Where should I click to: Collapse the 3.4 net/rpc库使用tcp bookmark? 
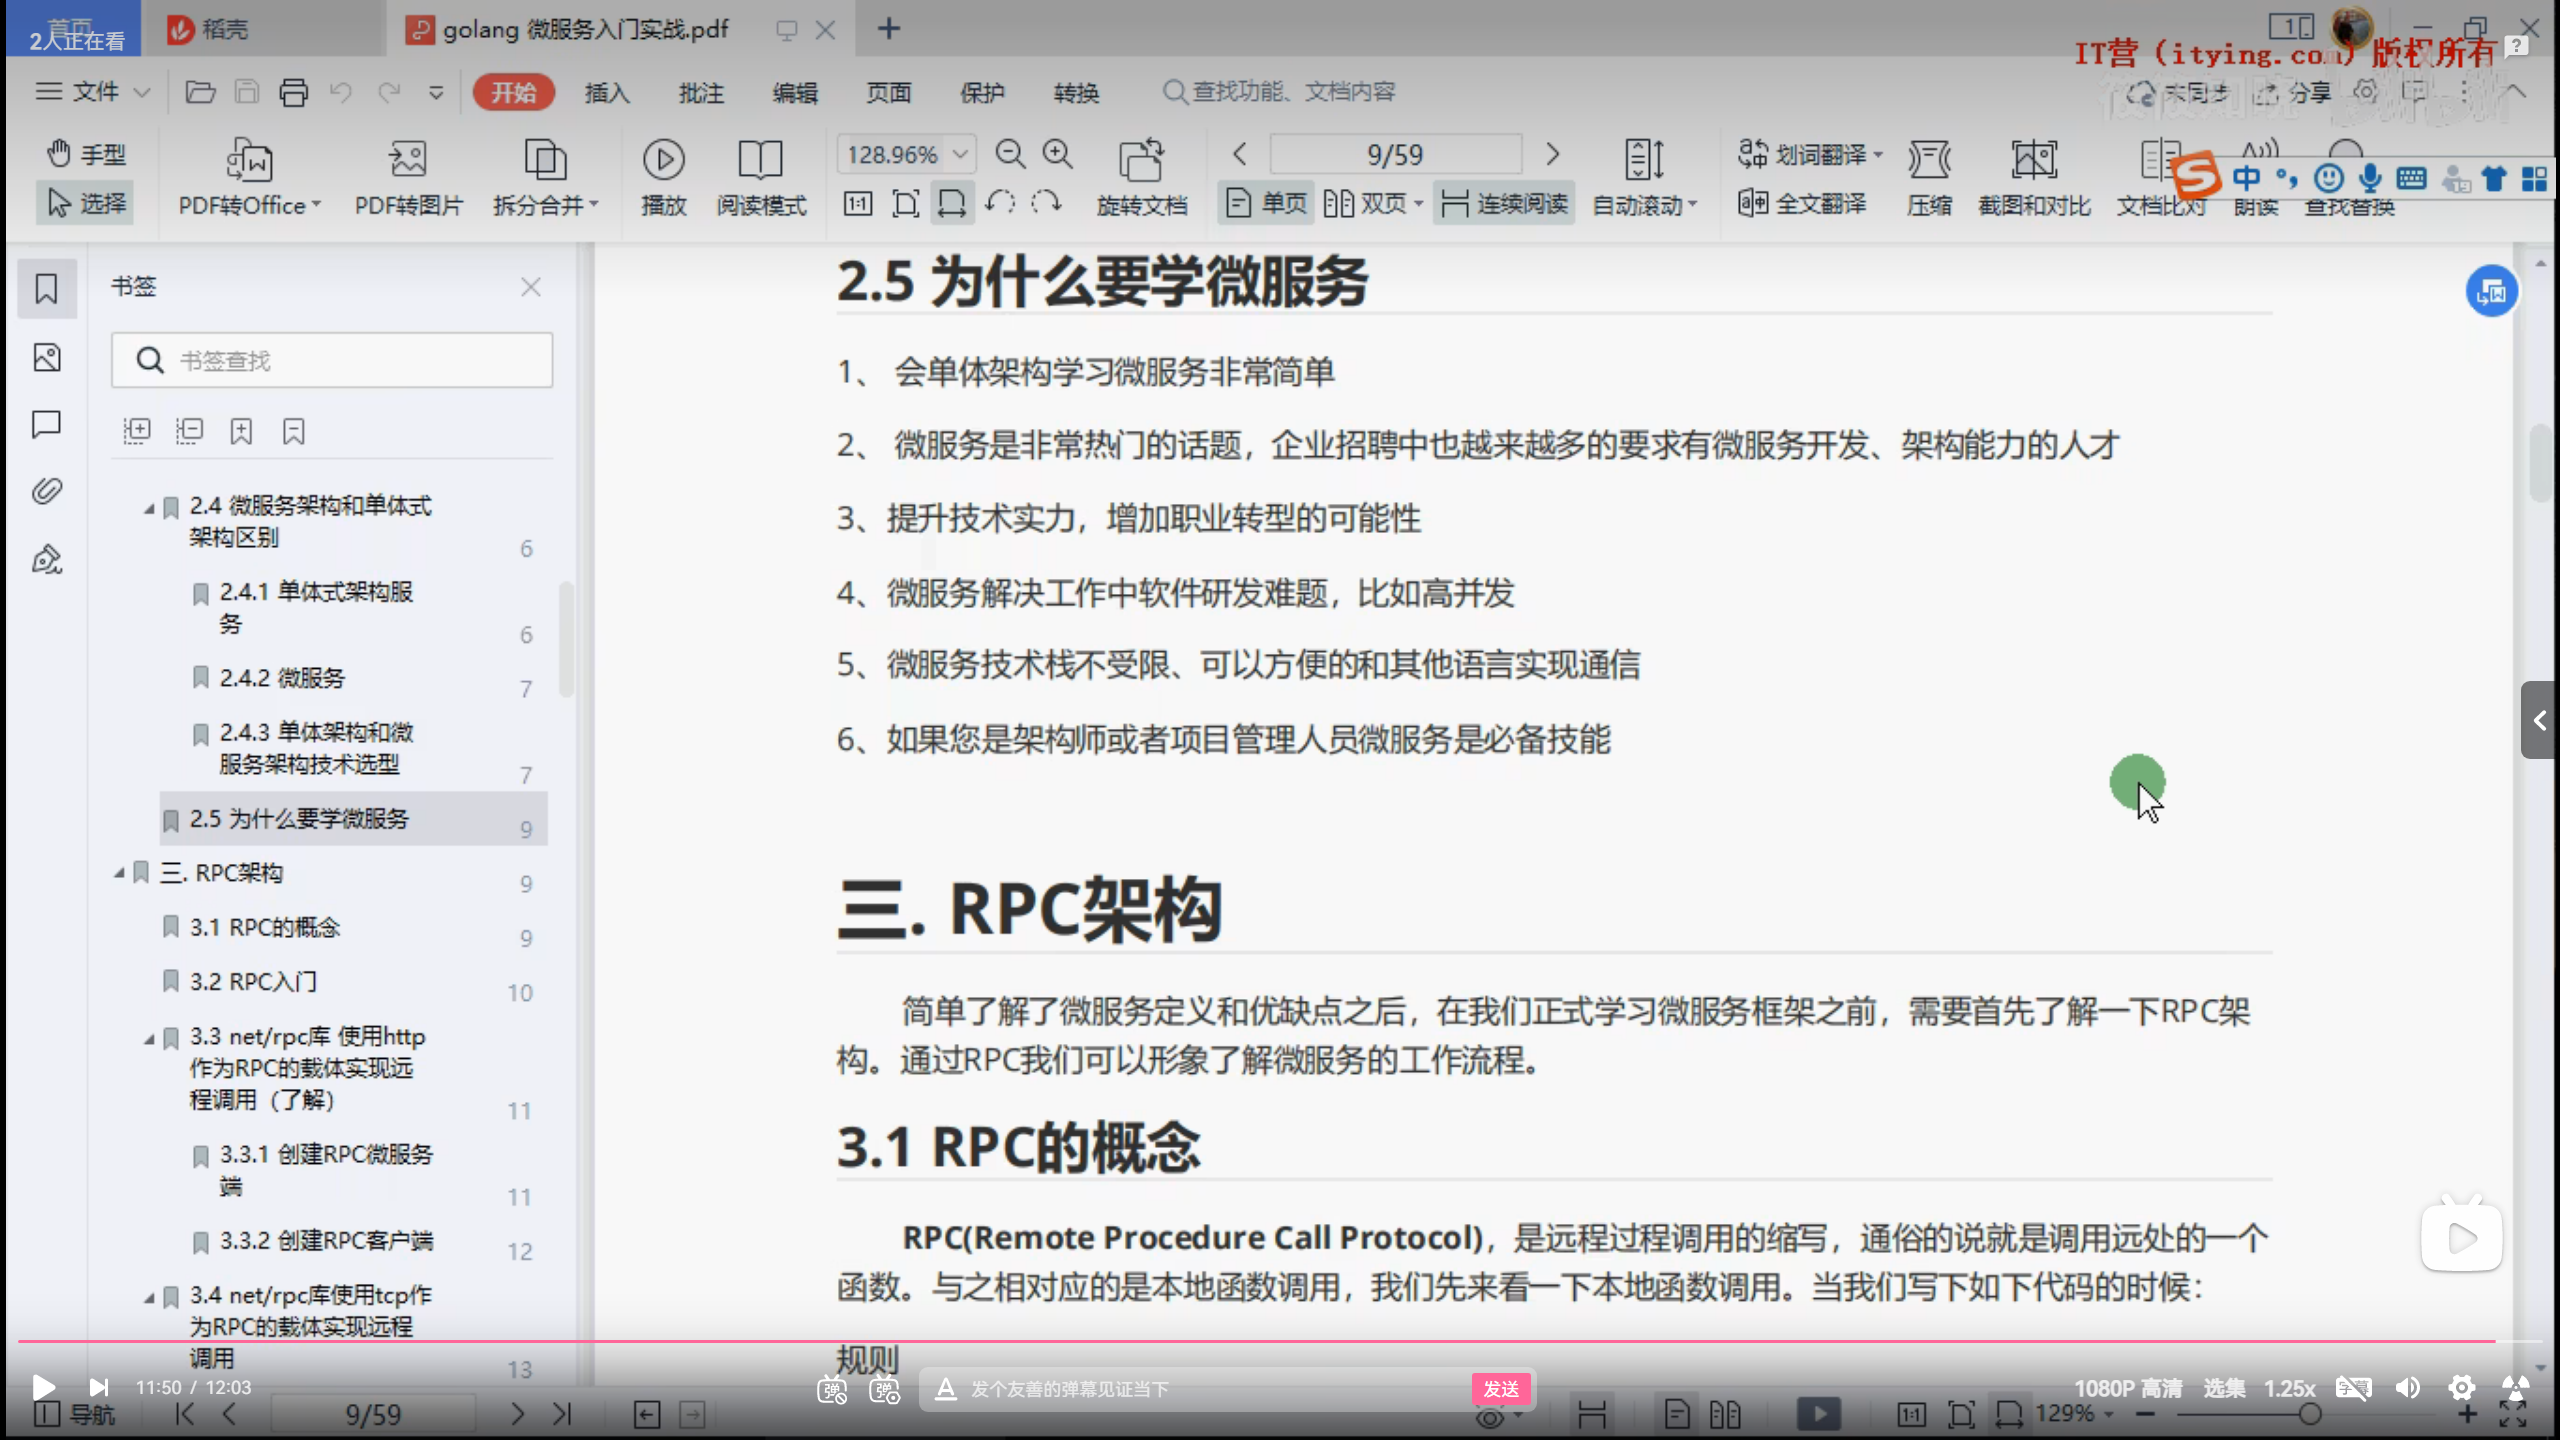point(149,1298)
